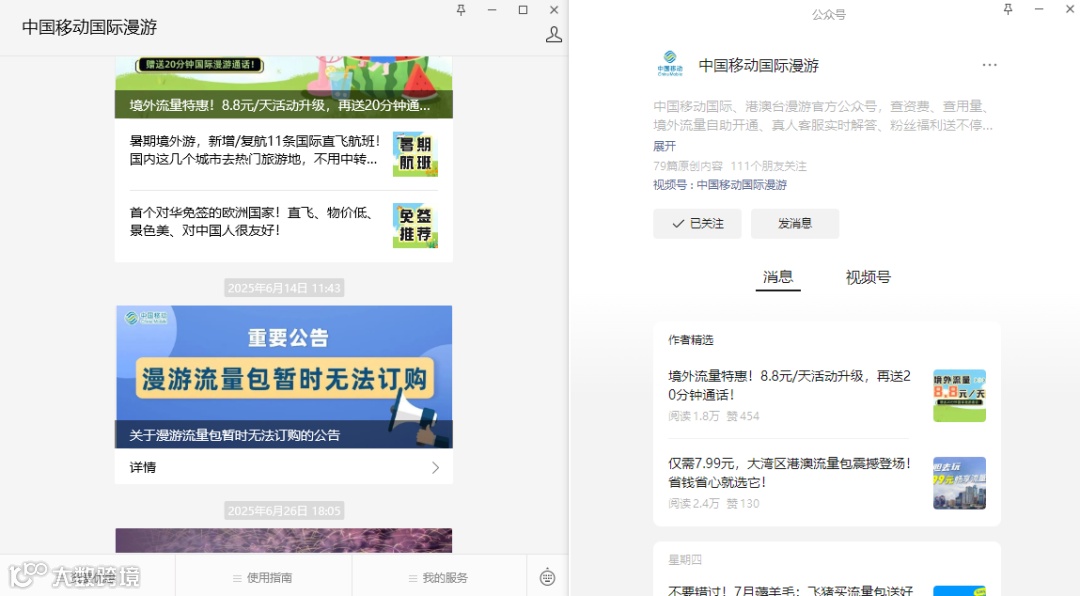Image resolution: width=1080 pixels, height=596 pixels.
Task: Click the 已关注 following button
Action: (697, 223)
